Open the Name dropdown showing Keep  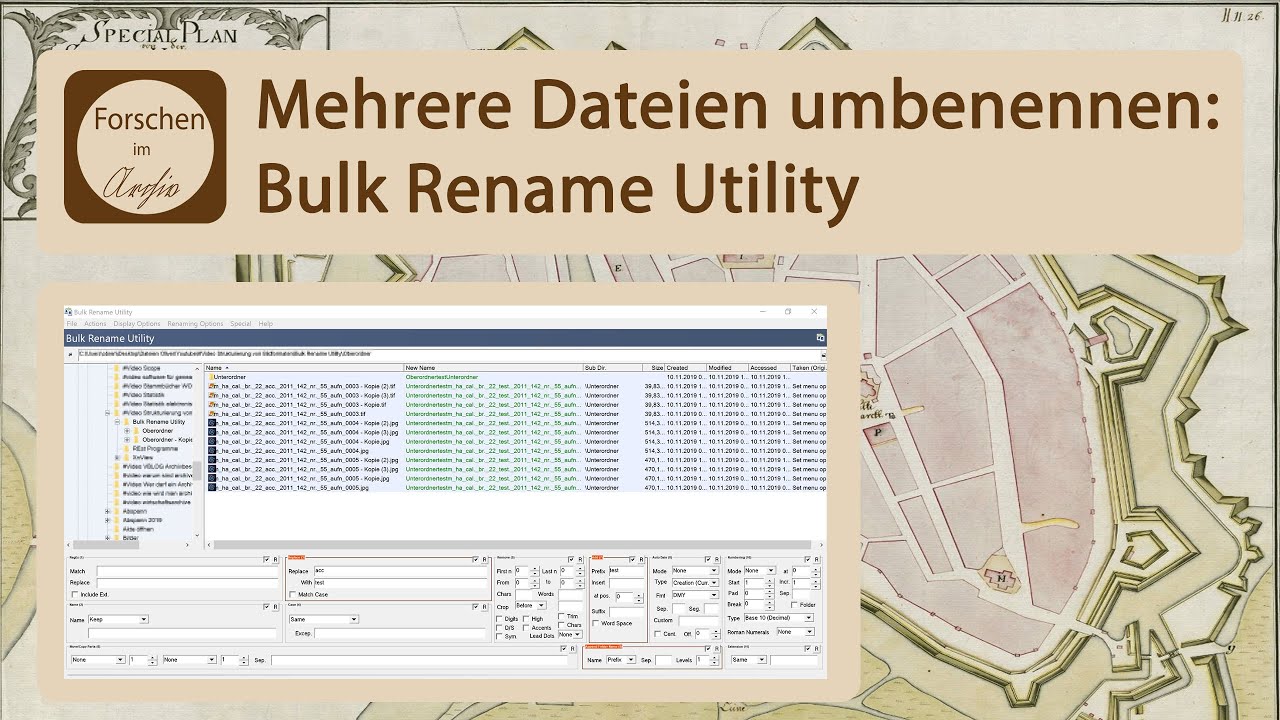118,619
